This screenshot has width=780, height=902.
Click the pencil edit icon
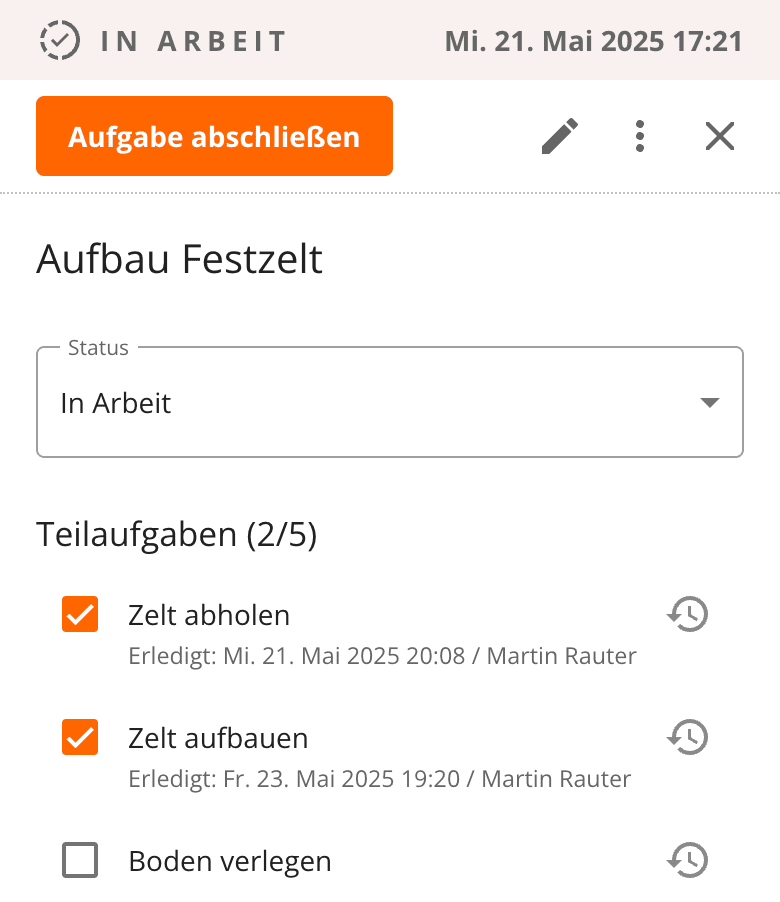560,136
